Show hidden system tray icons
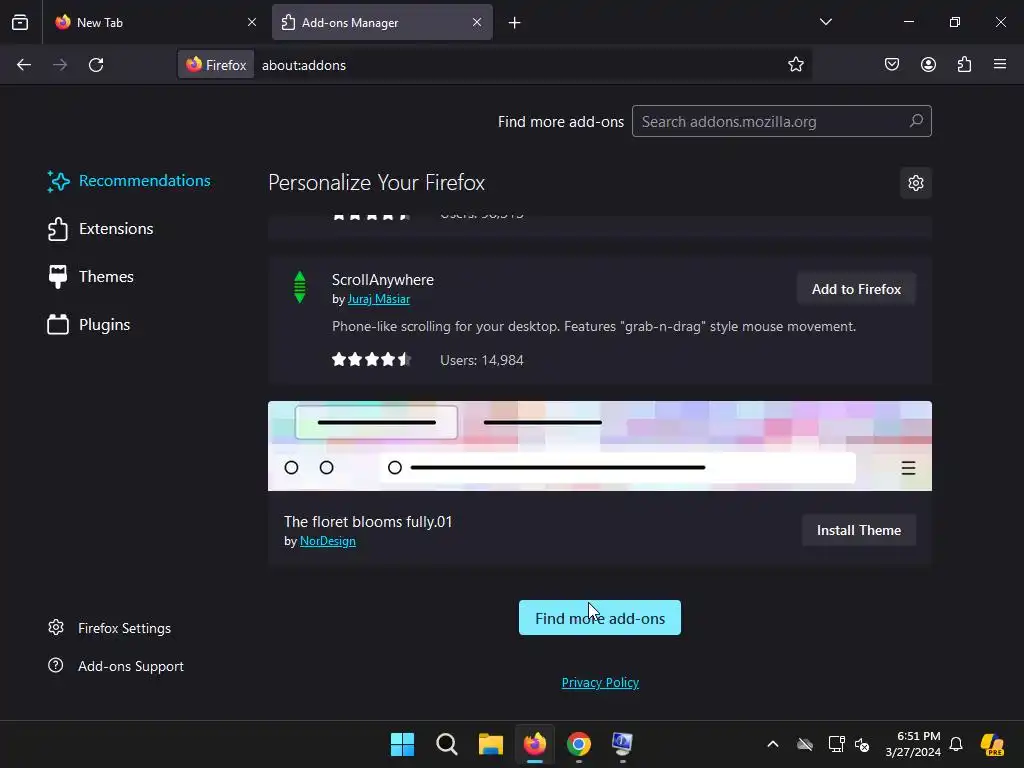 point(773,744)
